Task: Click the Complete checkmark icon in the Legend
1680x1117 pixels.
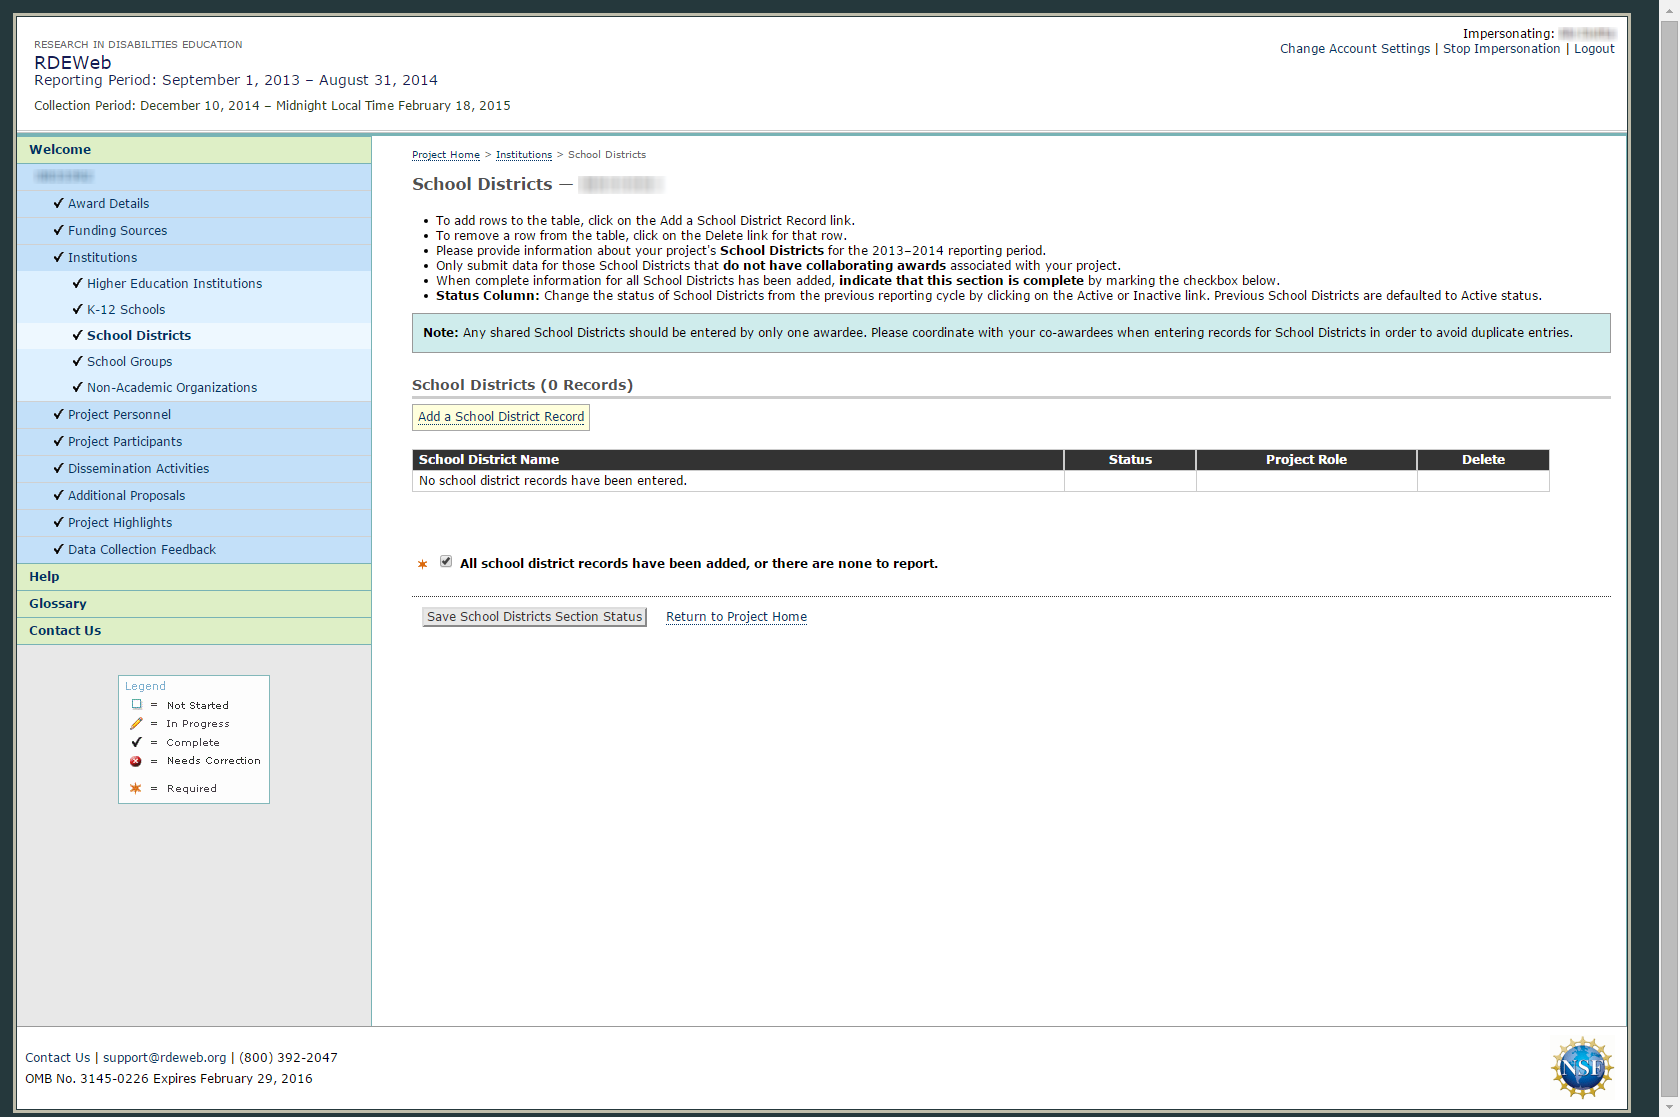Action: (137, 742)
